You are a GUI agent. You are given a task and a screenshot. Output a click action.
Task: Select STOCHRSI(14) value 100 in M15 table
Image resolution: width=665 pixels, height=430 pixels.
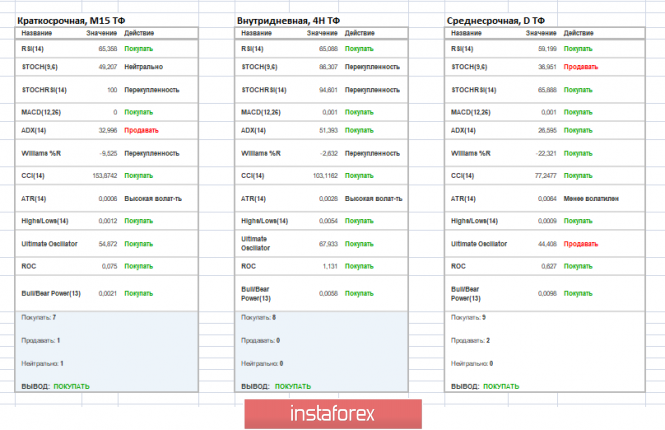click(x=112, y=90)
